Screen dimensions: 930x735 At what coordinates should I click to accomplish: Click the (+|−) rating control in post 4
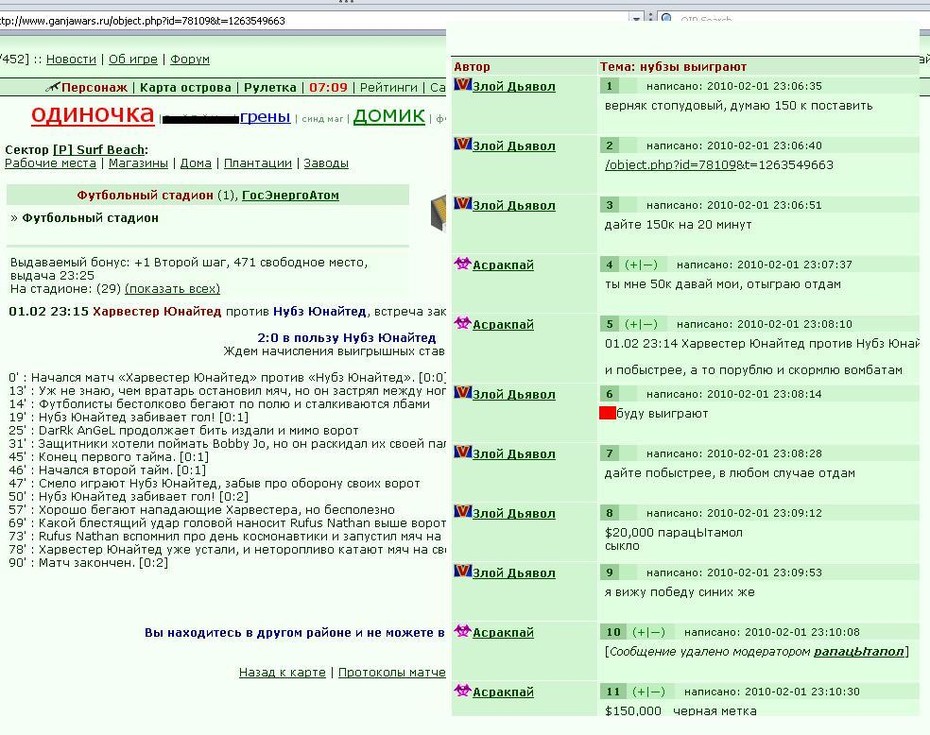point(641,265)
